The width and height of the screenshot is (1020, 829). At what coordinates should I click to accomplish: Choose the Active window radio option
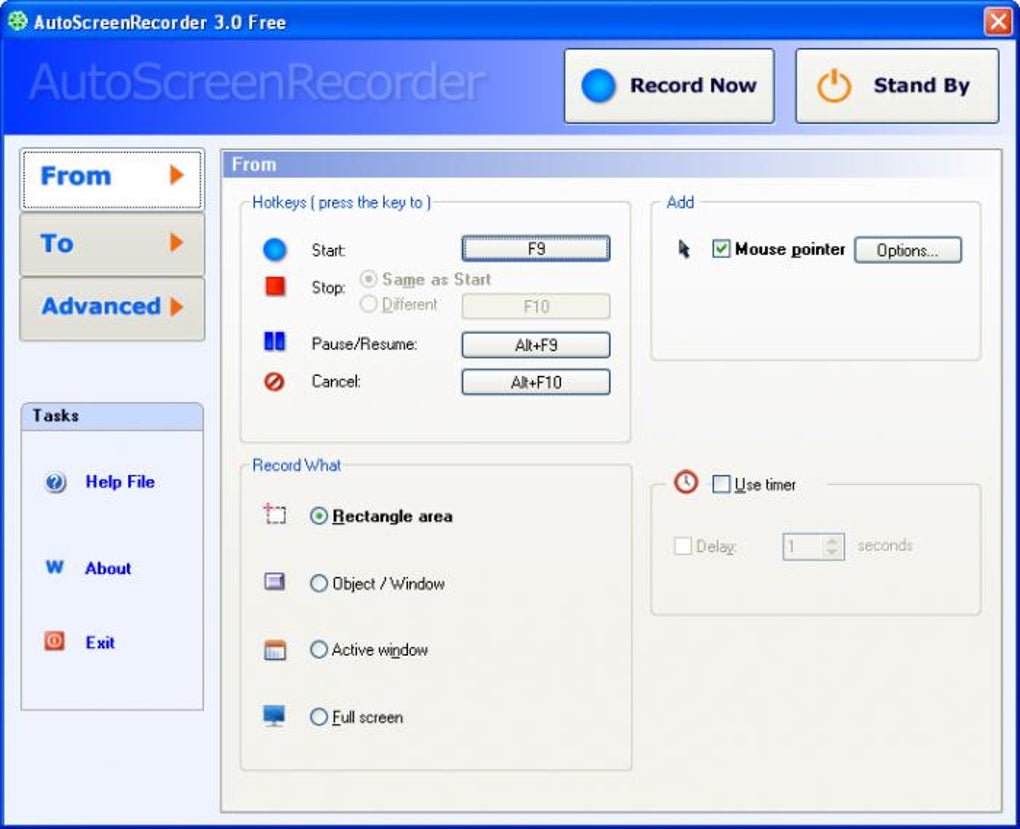coord(319,649)
